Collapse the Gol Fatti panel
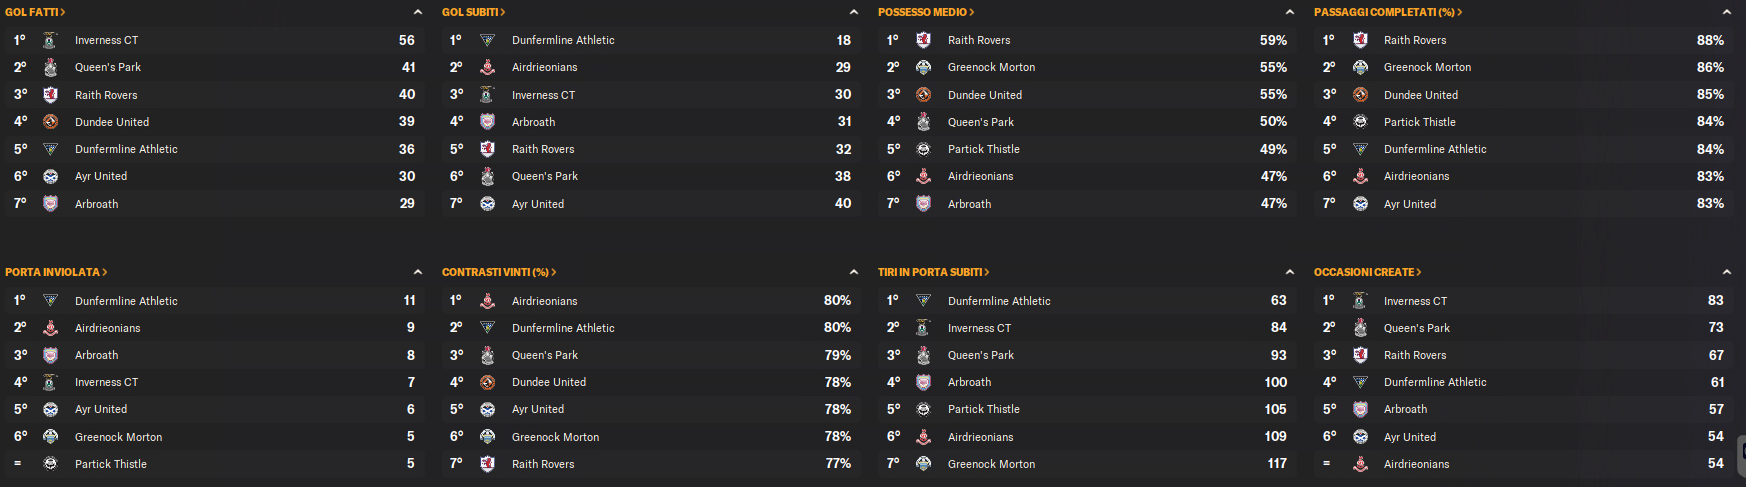Viewport: 1746px width, 487px height. pyautogui.click(x=417, y=12)
